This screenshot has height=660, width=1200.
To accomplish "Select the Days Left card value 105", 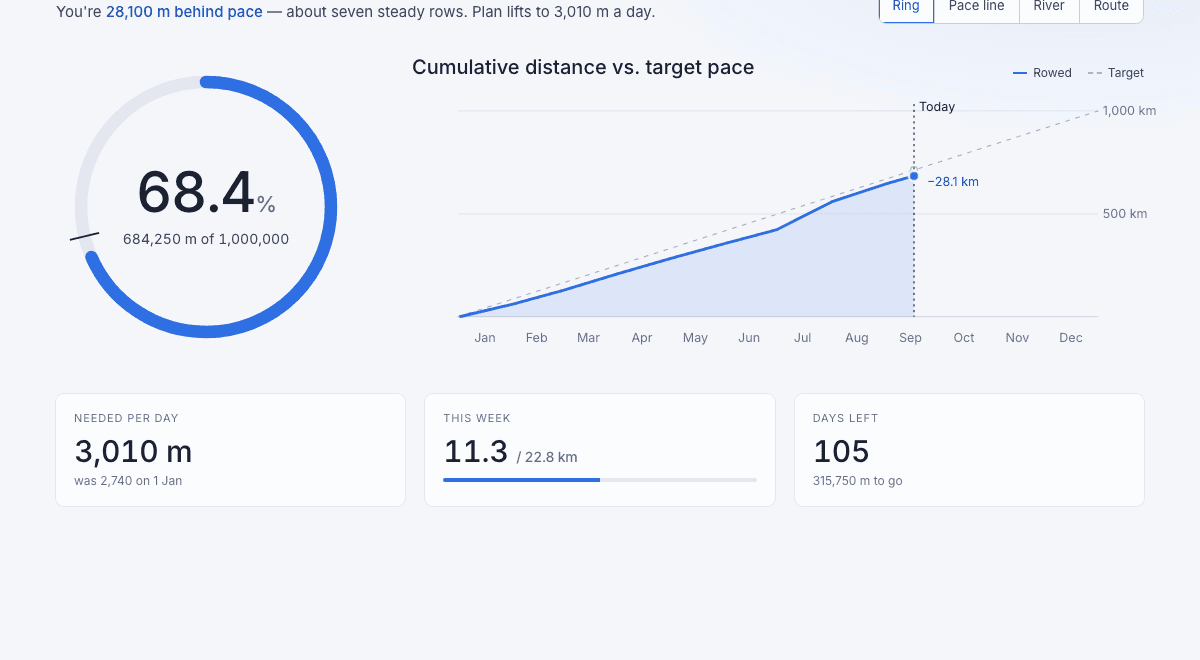I will [x=842, y=452].
